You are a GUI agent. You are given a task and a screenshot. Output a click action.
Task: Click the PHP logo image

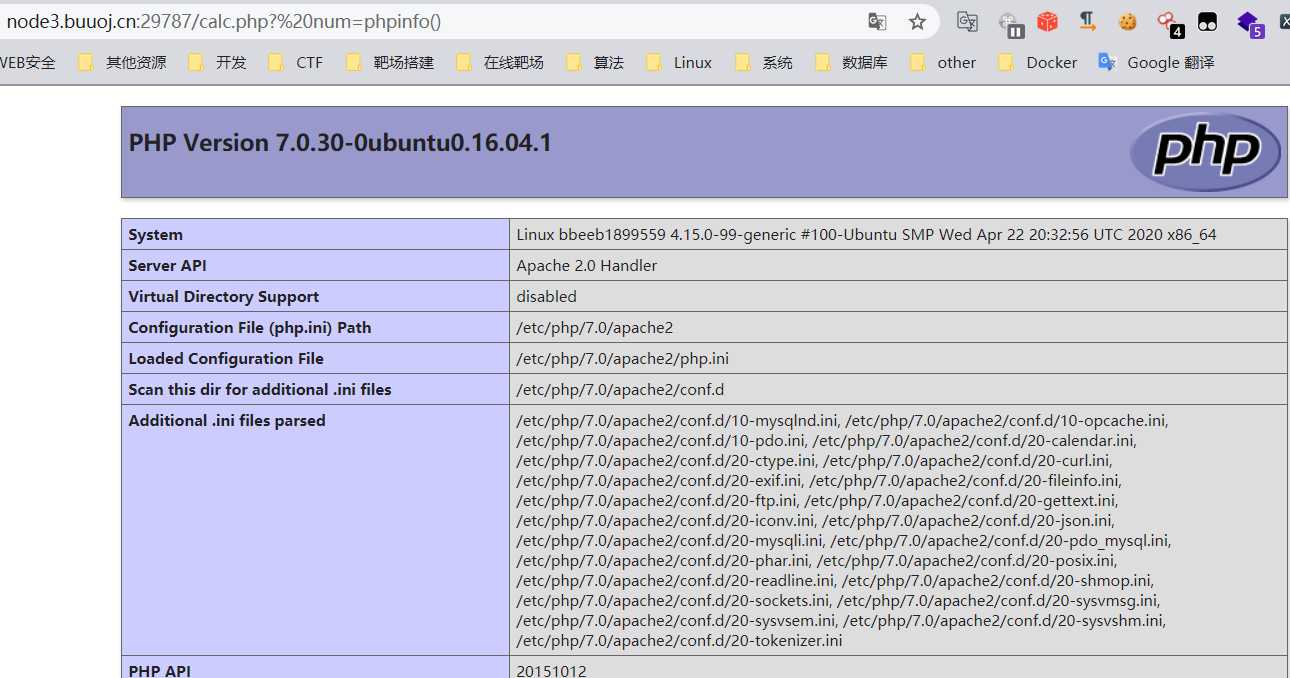click(1205, 152)
